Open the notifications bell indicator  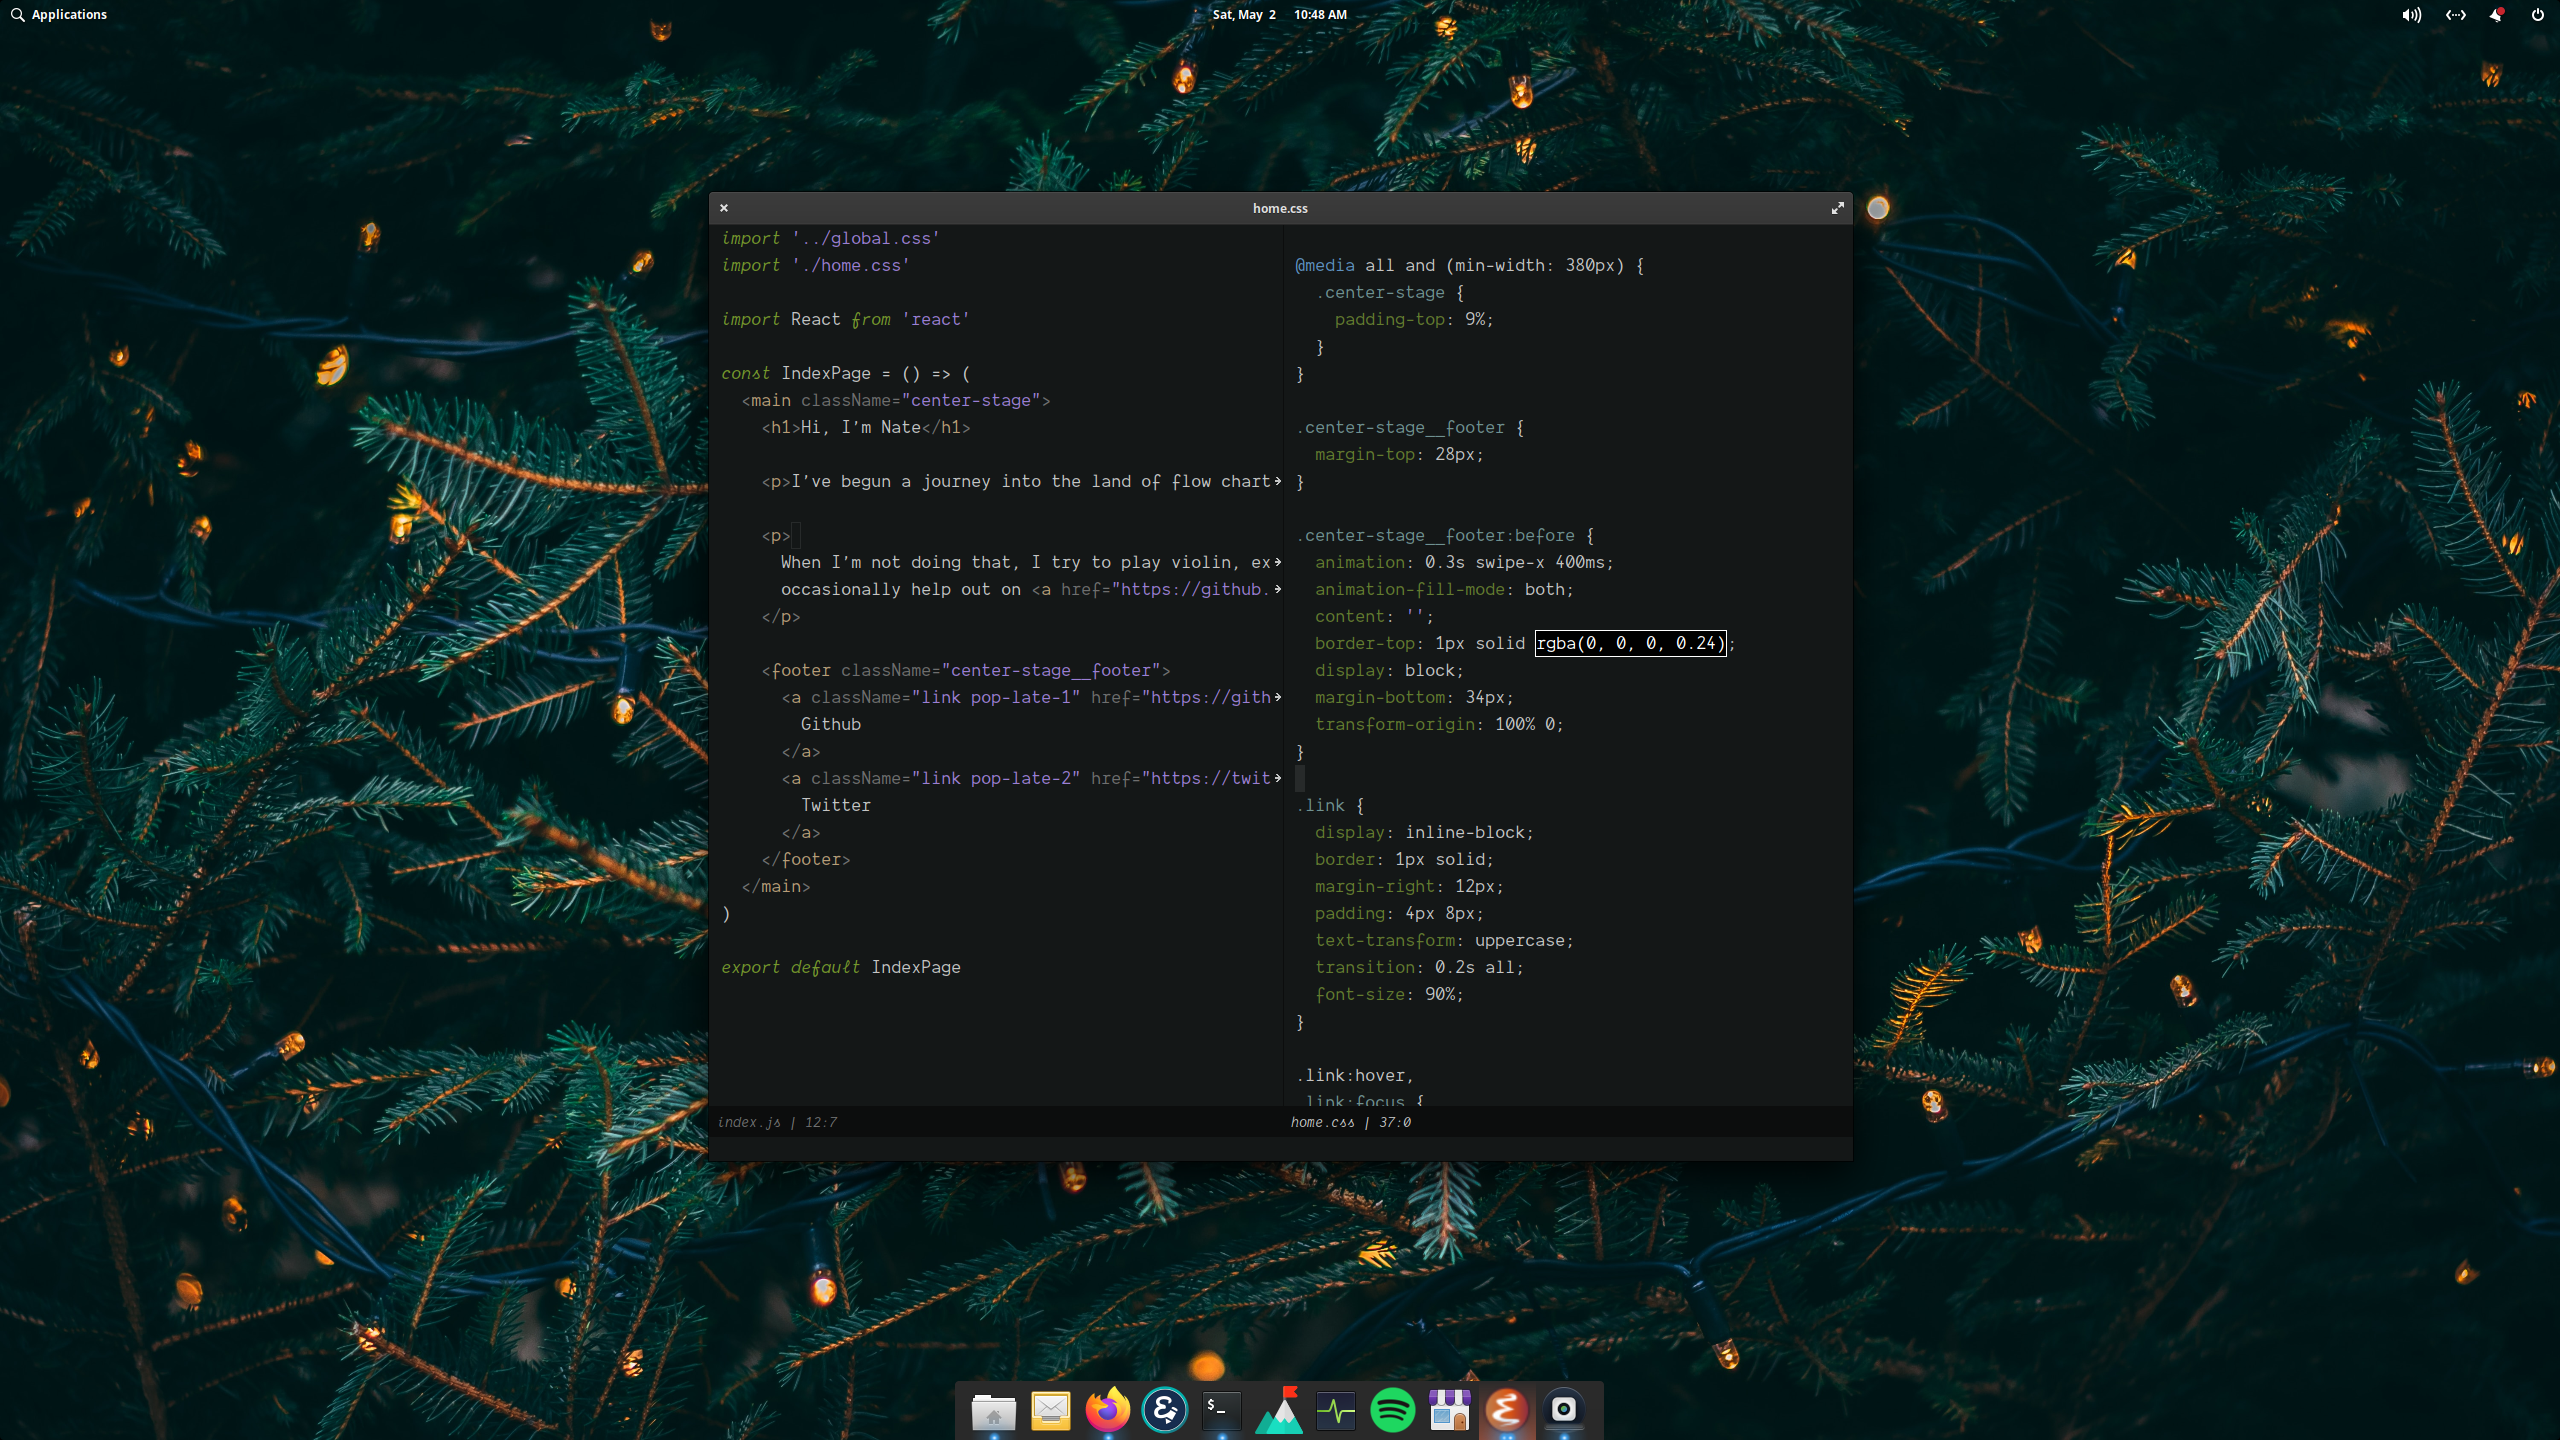pos(2496,15)
